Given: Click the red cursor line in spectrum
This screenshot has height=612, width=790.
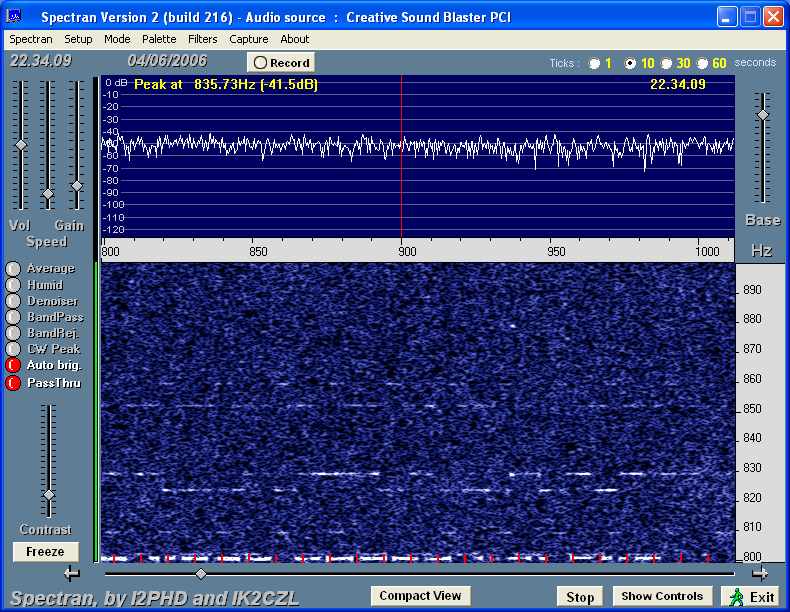Looking at the screenshot, I should tap(401, 156).
